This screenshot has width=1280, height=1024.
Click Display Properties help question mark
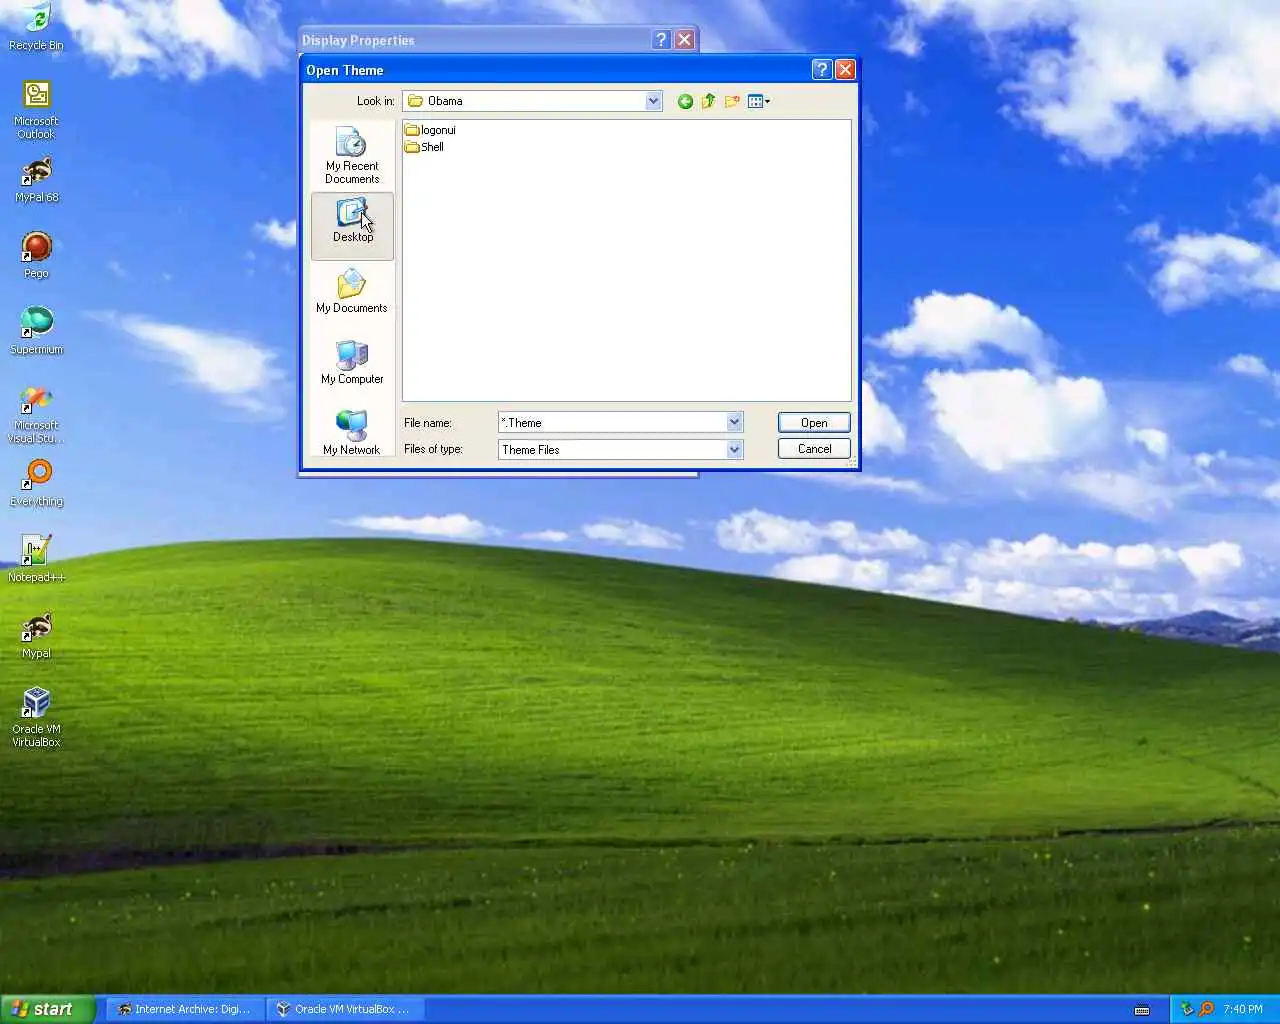click(661, 39)
